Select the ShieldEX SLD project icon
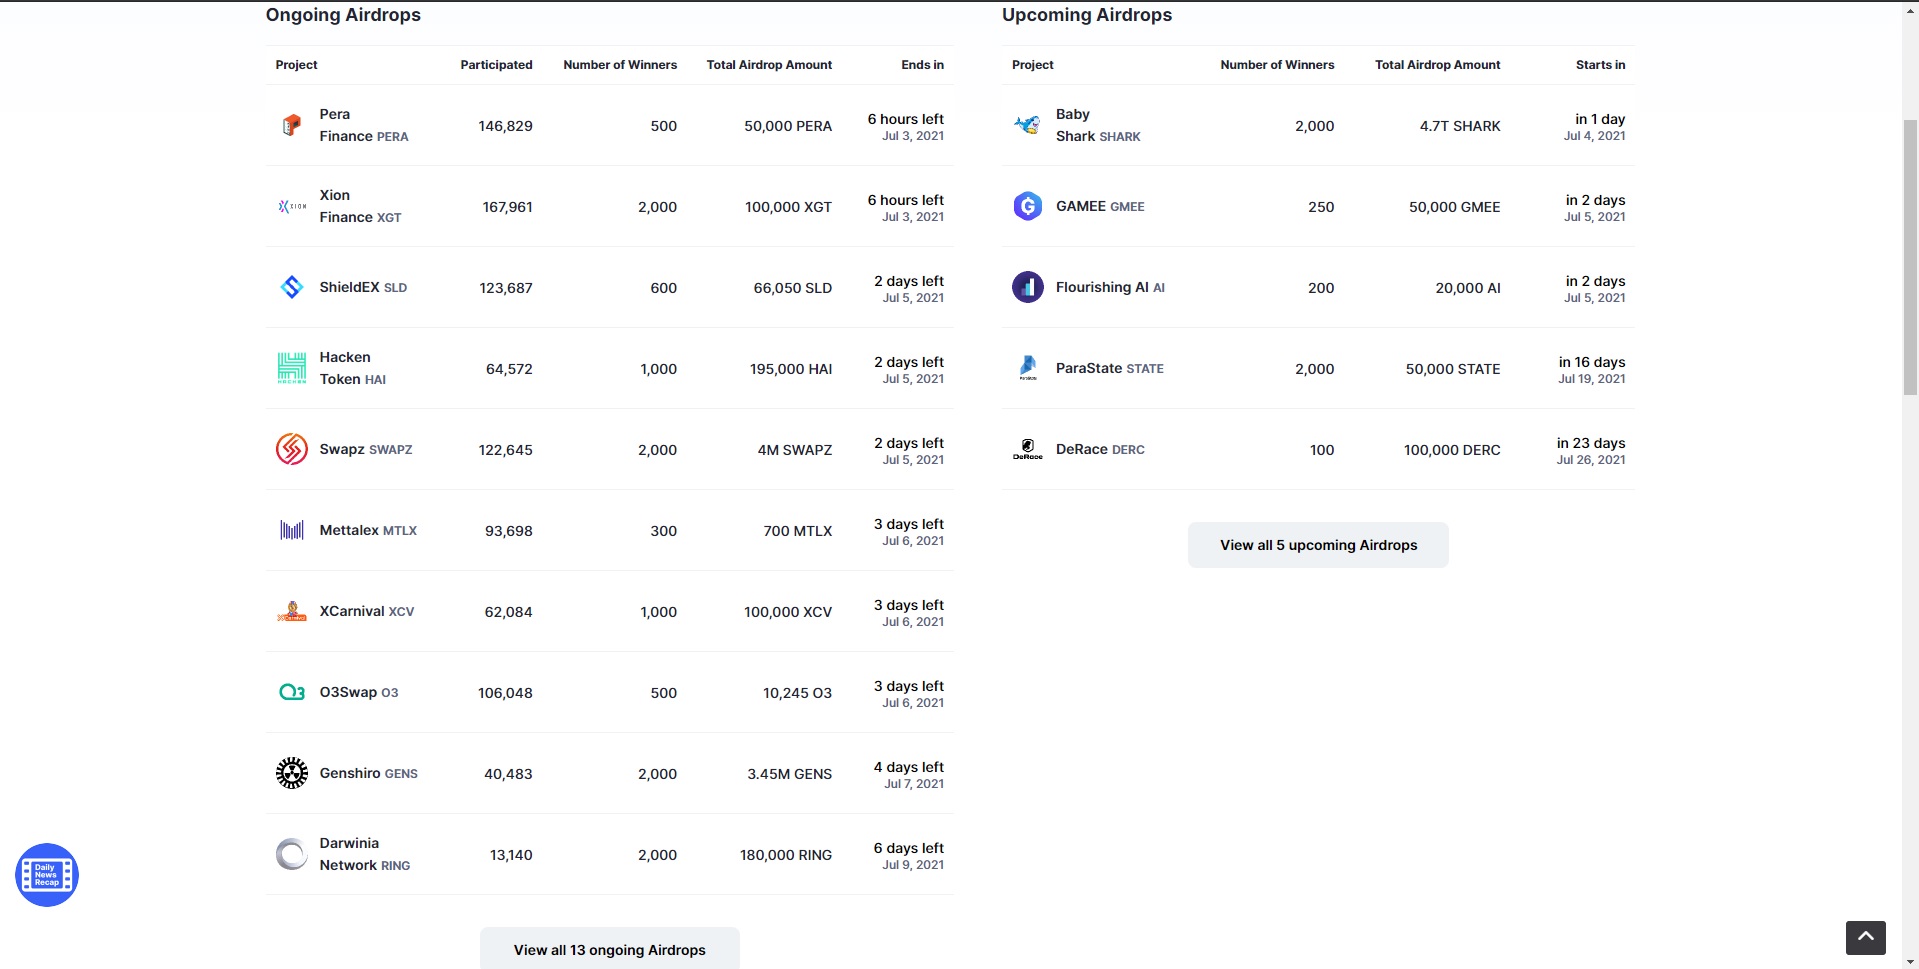 [x=291, y=287]
